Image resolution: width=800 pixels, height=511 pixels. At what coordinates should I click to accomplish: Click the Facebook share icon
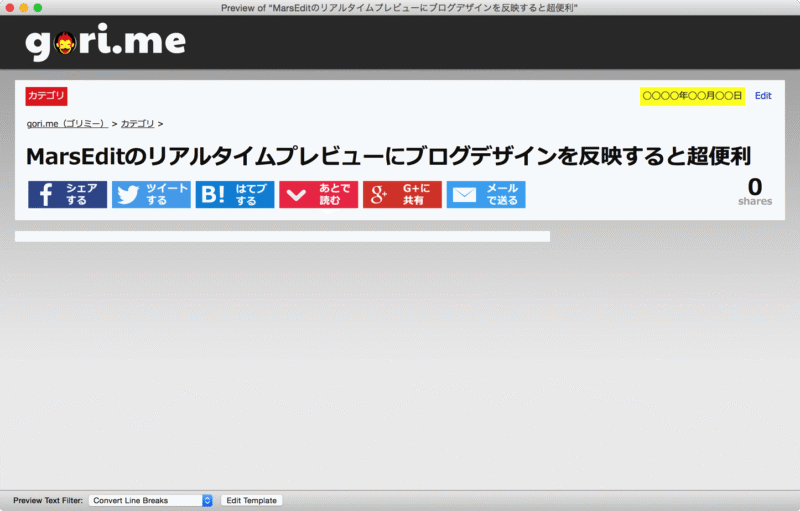(x=46, y=195)
